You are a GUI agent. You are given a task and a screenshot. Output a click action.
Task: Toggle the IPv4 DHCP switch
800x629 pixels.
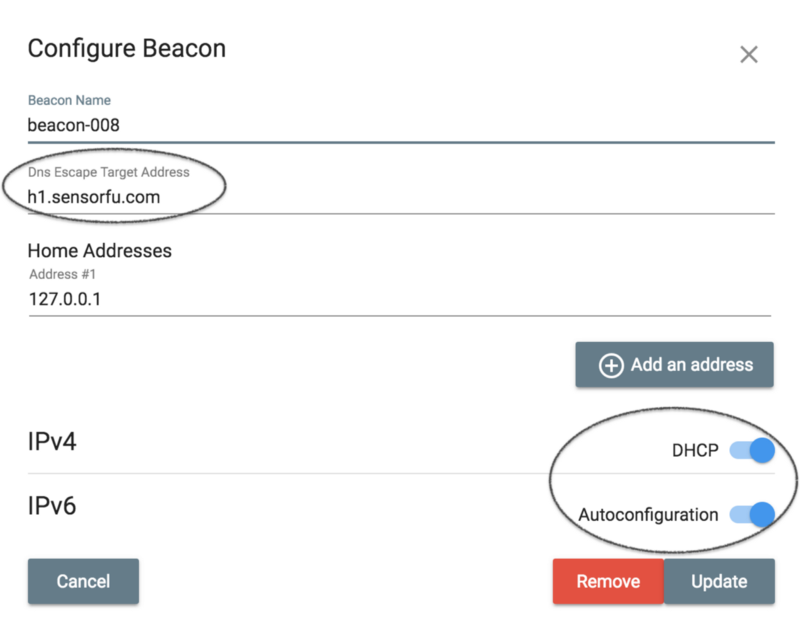pos(752,451)
